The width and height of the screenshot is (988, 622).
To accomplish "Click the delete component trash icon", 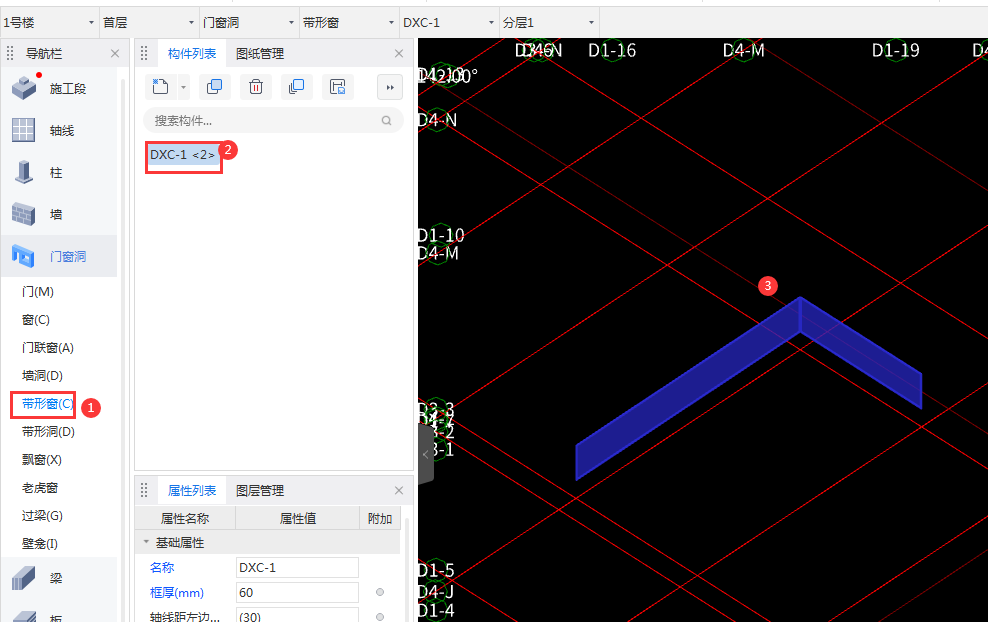I will tap(256, 87).
